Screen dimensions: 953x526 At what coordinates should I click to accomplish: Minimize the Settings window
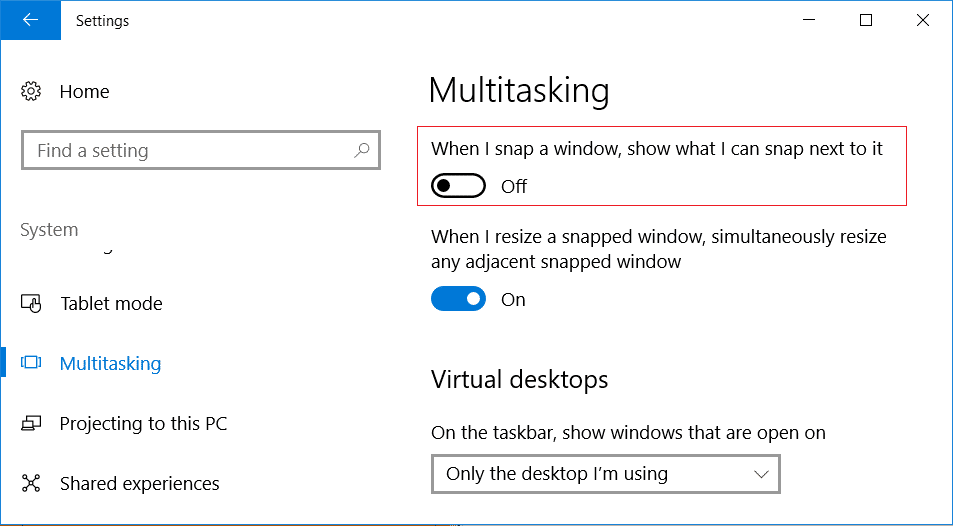click(x=809, y=20)
